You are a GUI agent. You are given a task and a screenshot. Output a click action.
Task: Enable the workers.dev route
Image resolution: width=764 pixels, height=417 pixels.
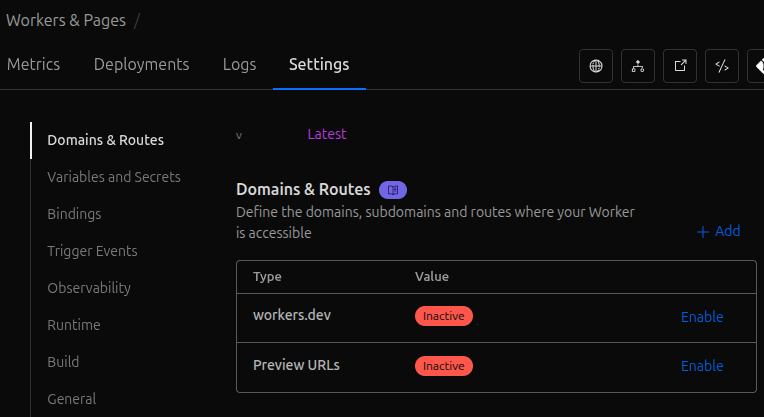pyautogui.click(x=701, y=317)
